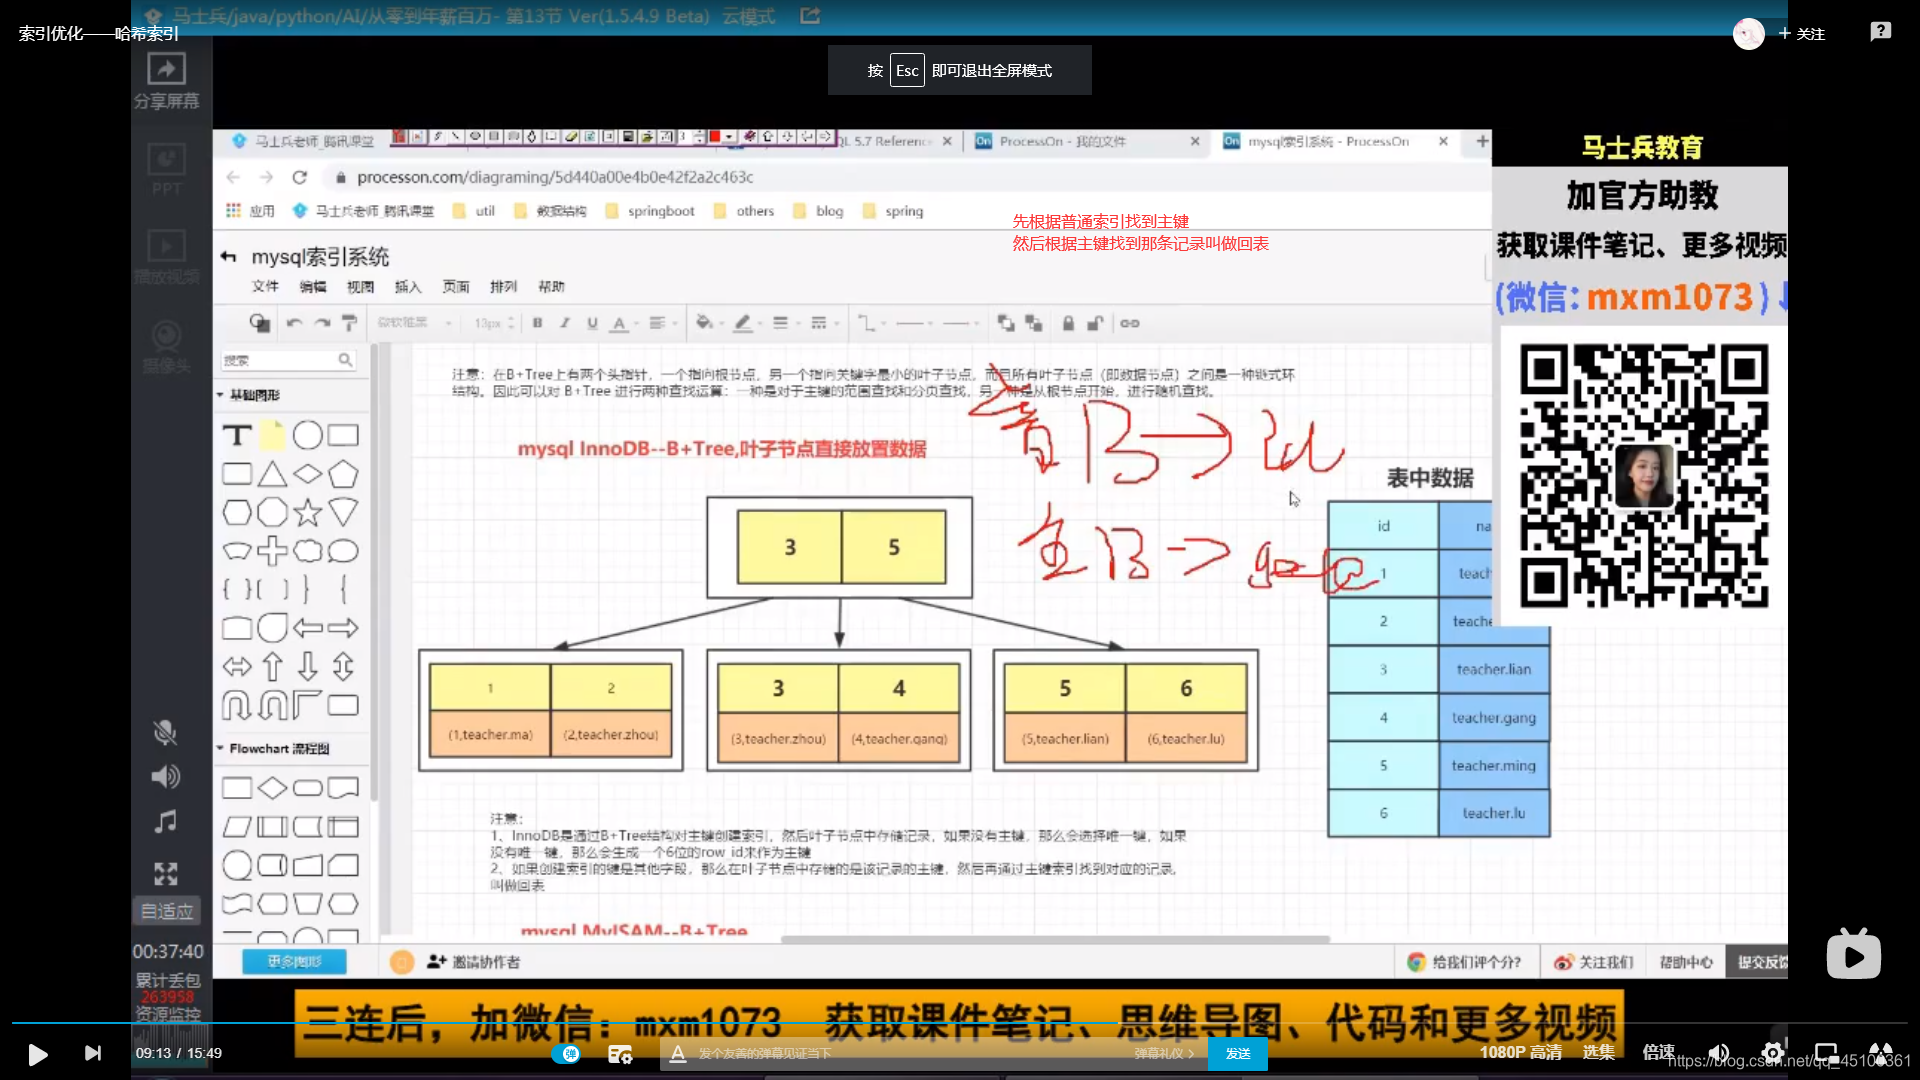
Task: Select the format painter tool
Action: coord(349,323)
